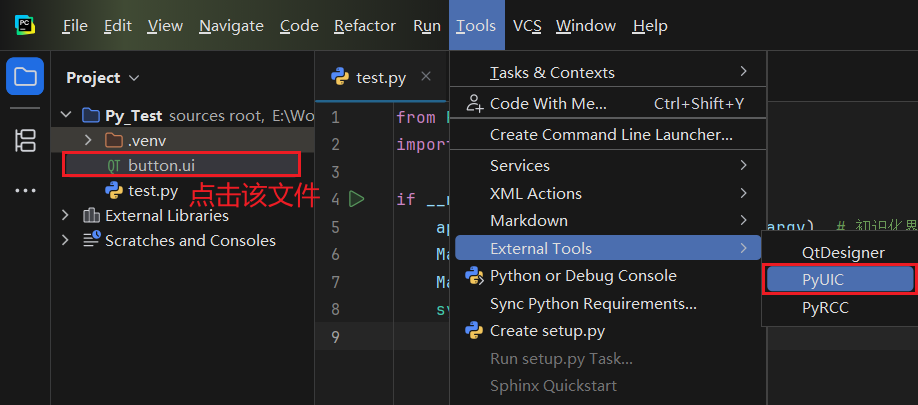Choose Python or Debug Console
The height and width of the screenshot is (405, 918).
coord(608,276)
